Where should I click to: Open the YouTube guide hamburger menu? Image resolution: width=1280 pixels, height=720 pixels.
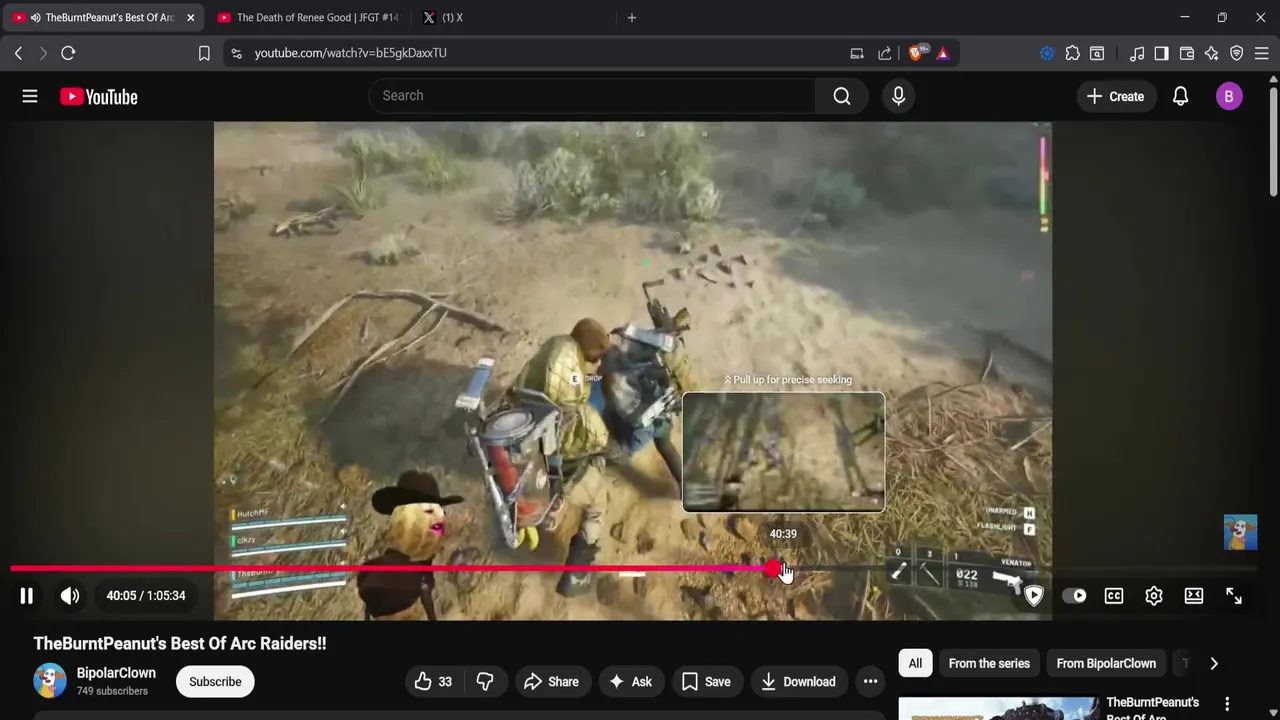[30, 96]
